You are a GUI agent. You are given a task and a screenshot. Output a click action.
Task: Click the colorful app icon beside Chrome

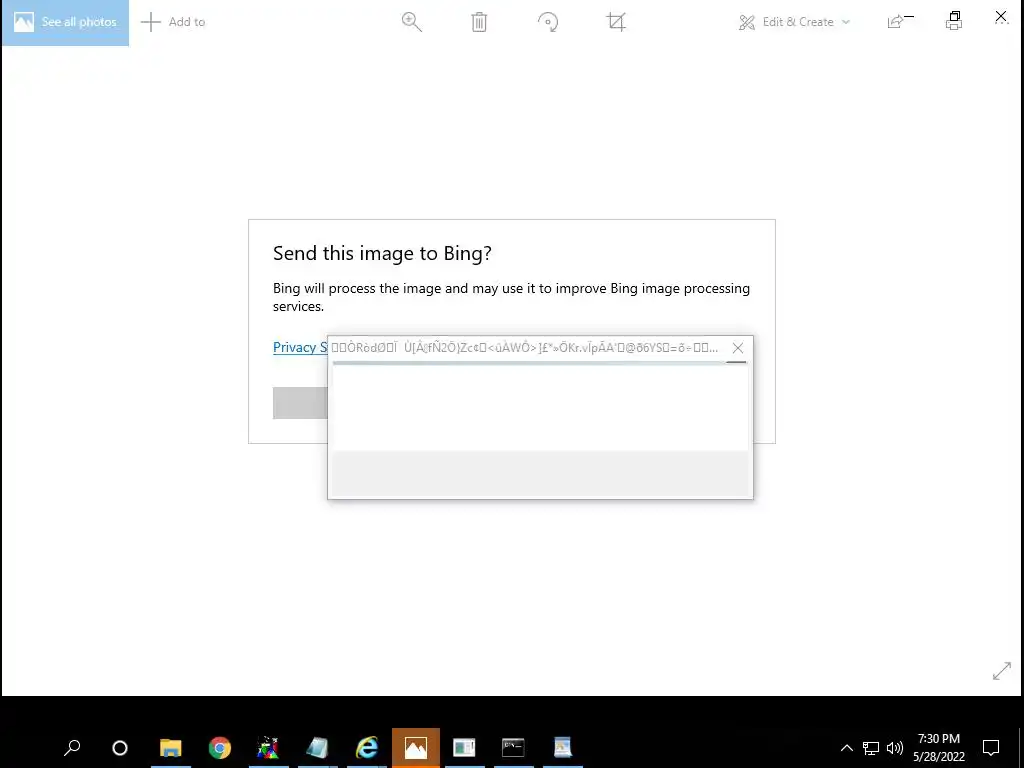pyautogui.click(x=268, y=748)
